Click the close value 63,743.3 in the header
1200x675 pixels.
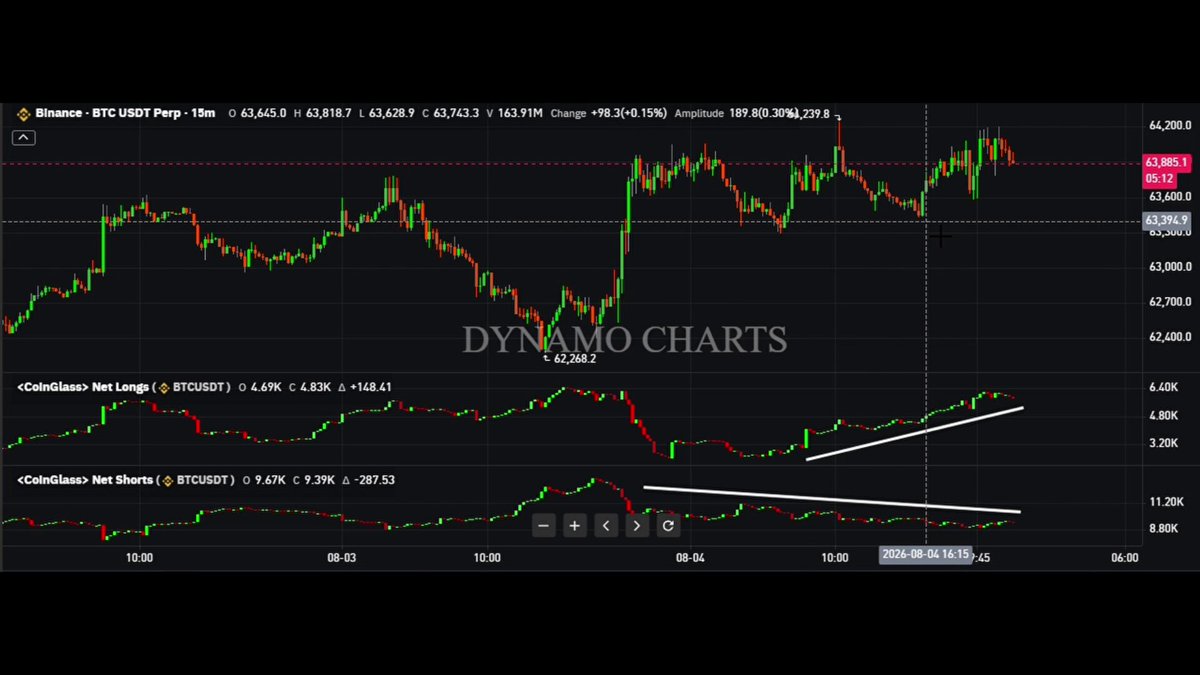coord(457,114)
